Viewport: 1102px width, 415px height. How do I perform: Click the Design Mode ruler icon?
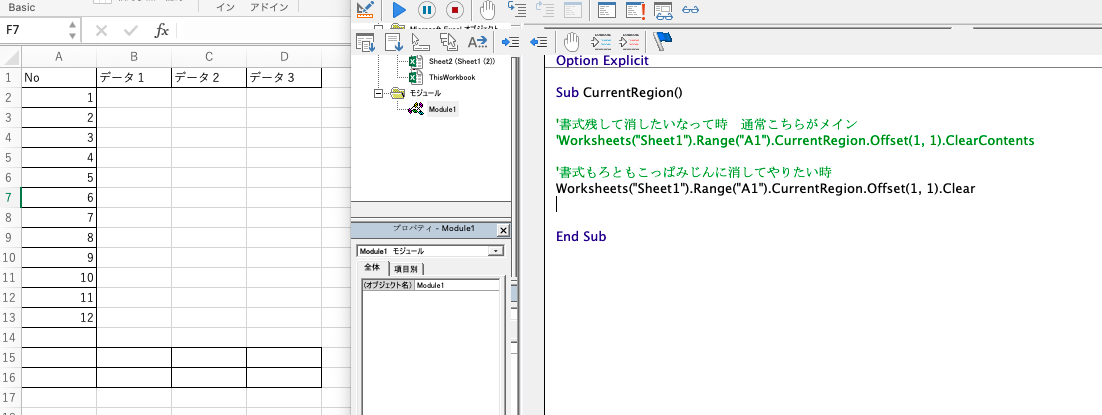tap(365, 9)
